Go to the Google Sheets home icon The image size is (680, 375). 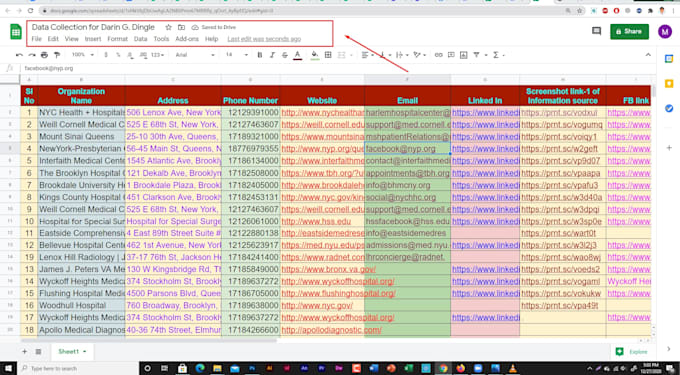tap(16, 32)
